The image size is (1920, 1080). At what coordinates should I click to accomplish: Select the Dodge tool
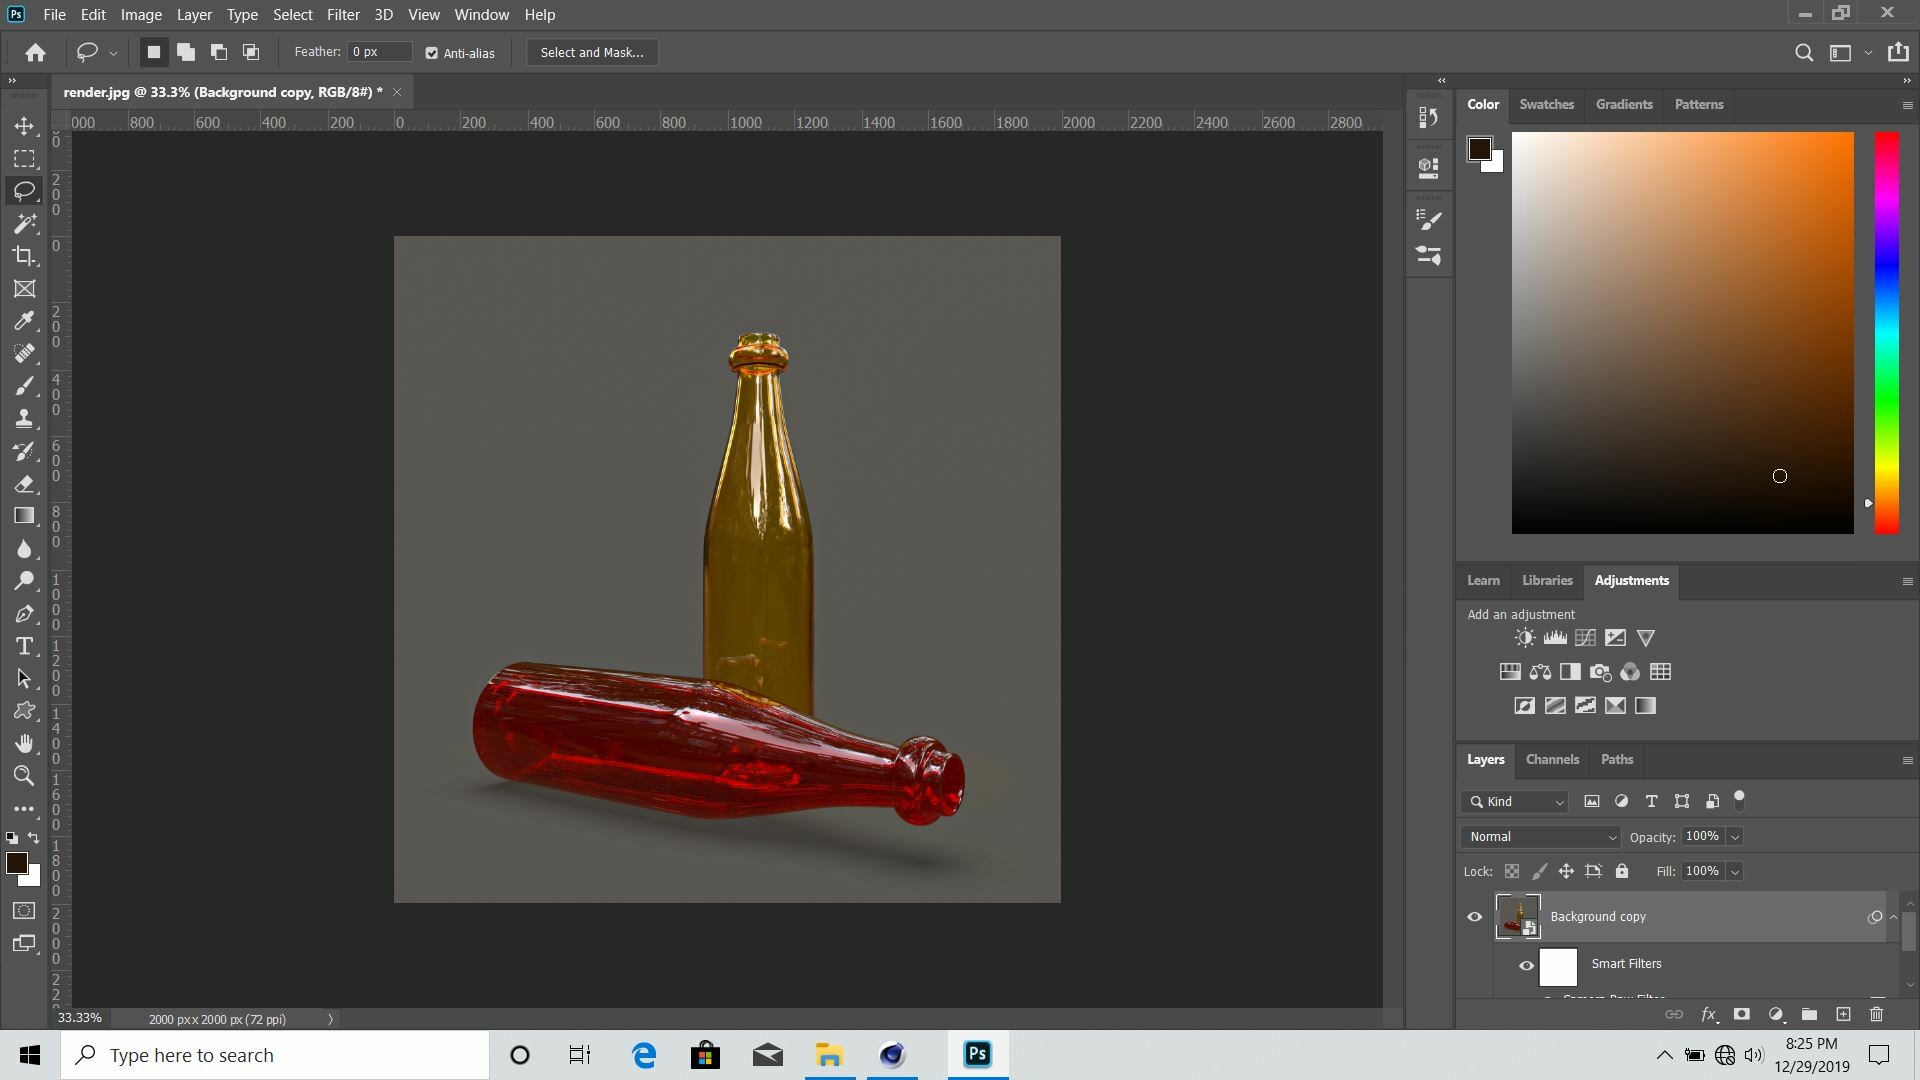pyautogui.click(x=24, y=581)
